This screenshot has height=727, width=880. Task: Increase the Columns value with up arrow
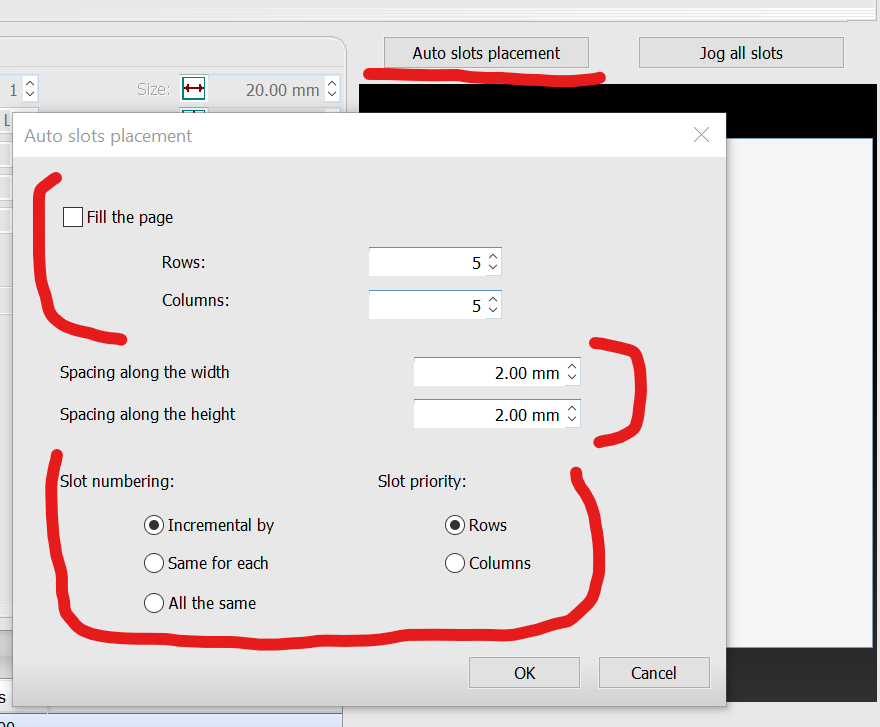pos(493,300)
